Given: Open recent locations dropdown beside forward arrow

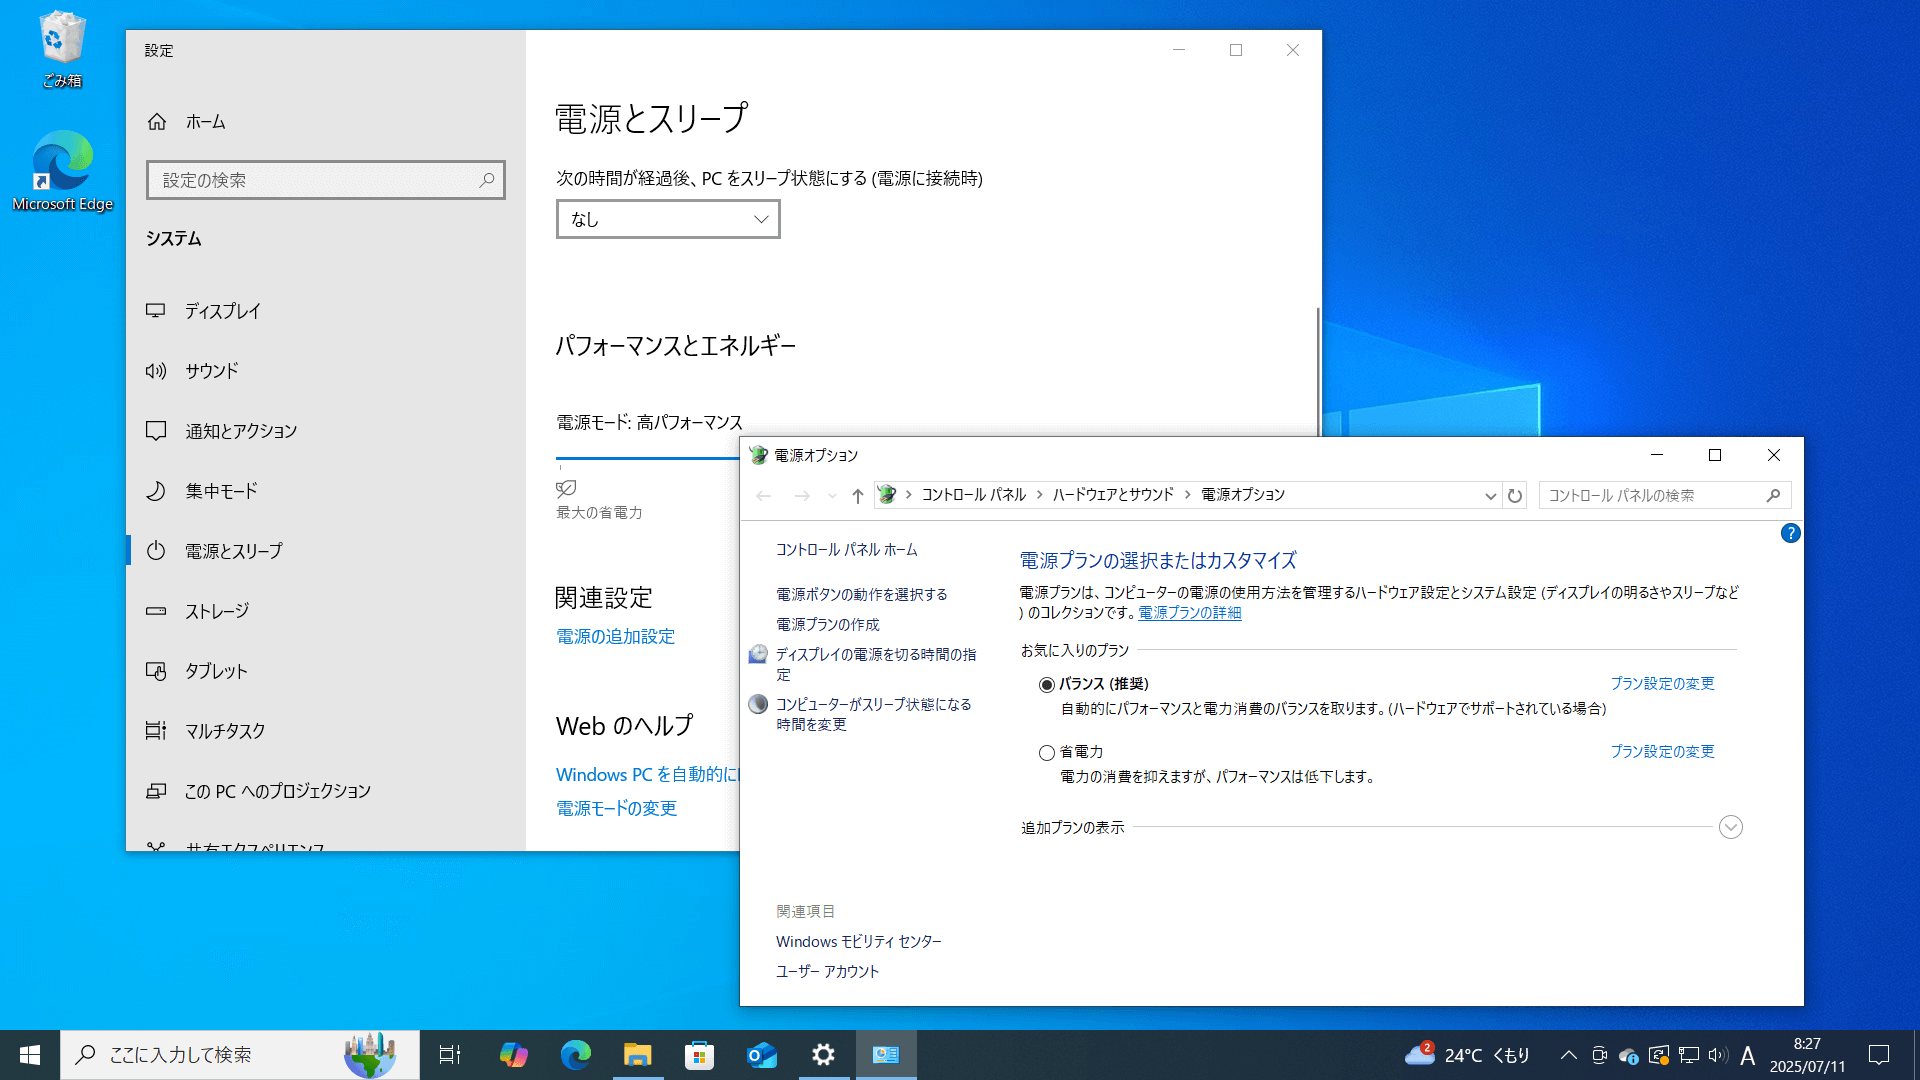Looking at the screenshot, I should (832, 496).
